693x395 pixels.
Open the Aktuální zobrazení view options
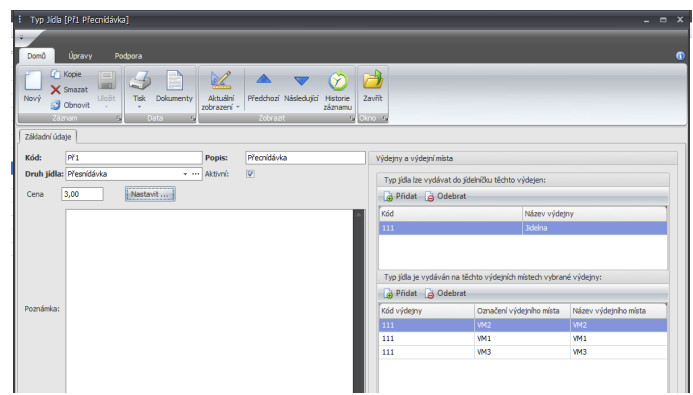coord(220,91)
